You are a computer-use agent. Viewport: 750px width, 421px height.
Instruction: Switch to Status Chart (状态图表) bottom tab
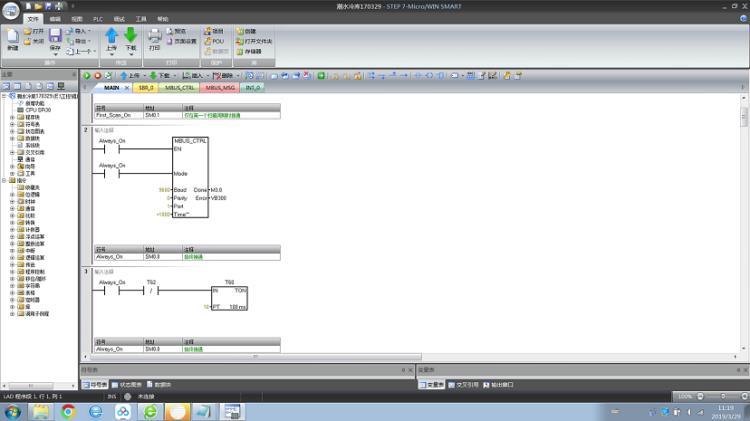click(x=127, y=385)
